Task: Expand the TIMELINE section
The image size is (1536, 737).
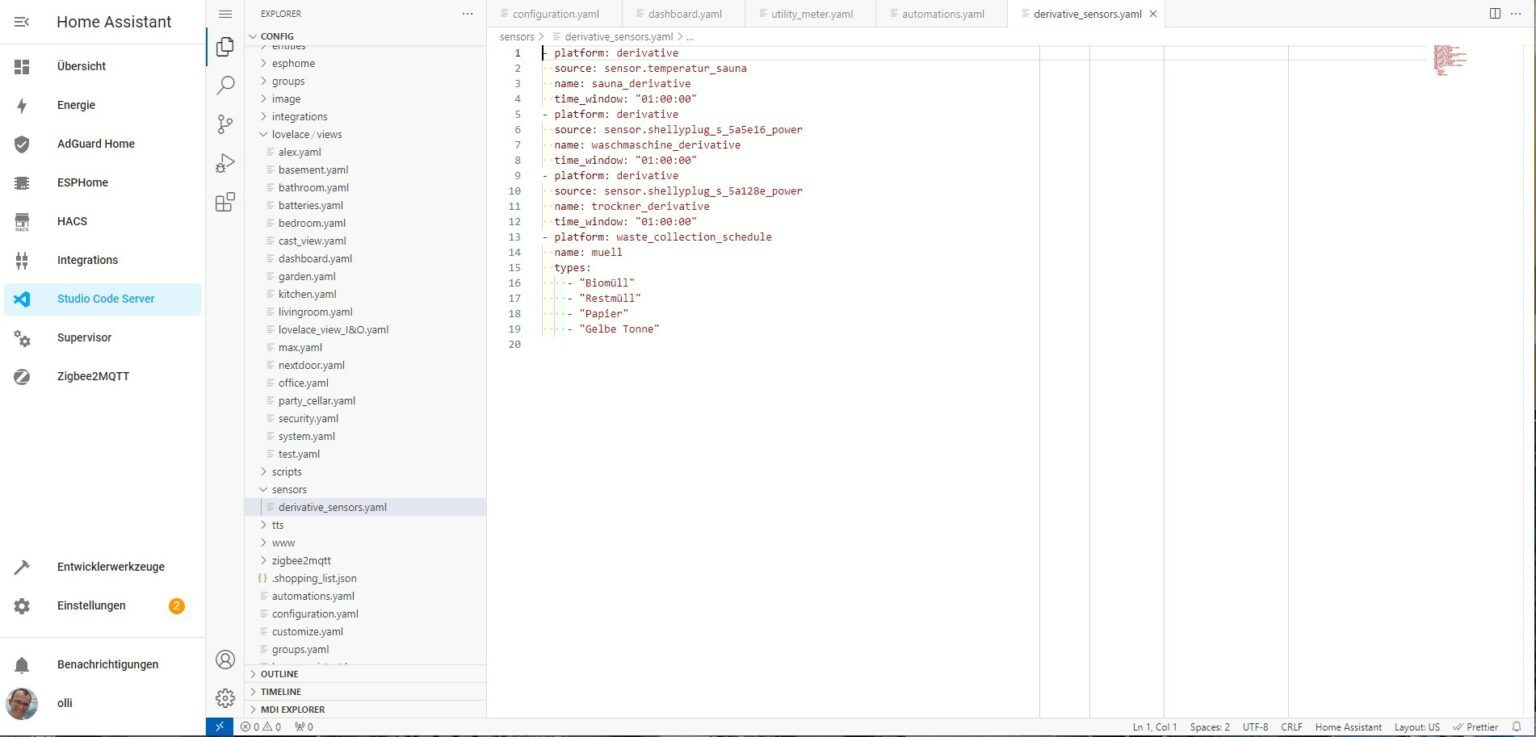Action: point(280,692)
